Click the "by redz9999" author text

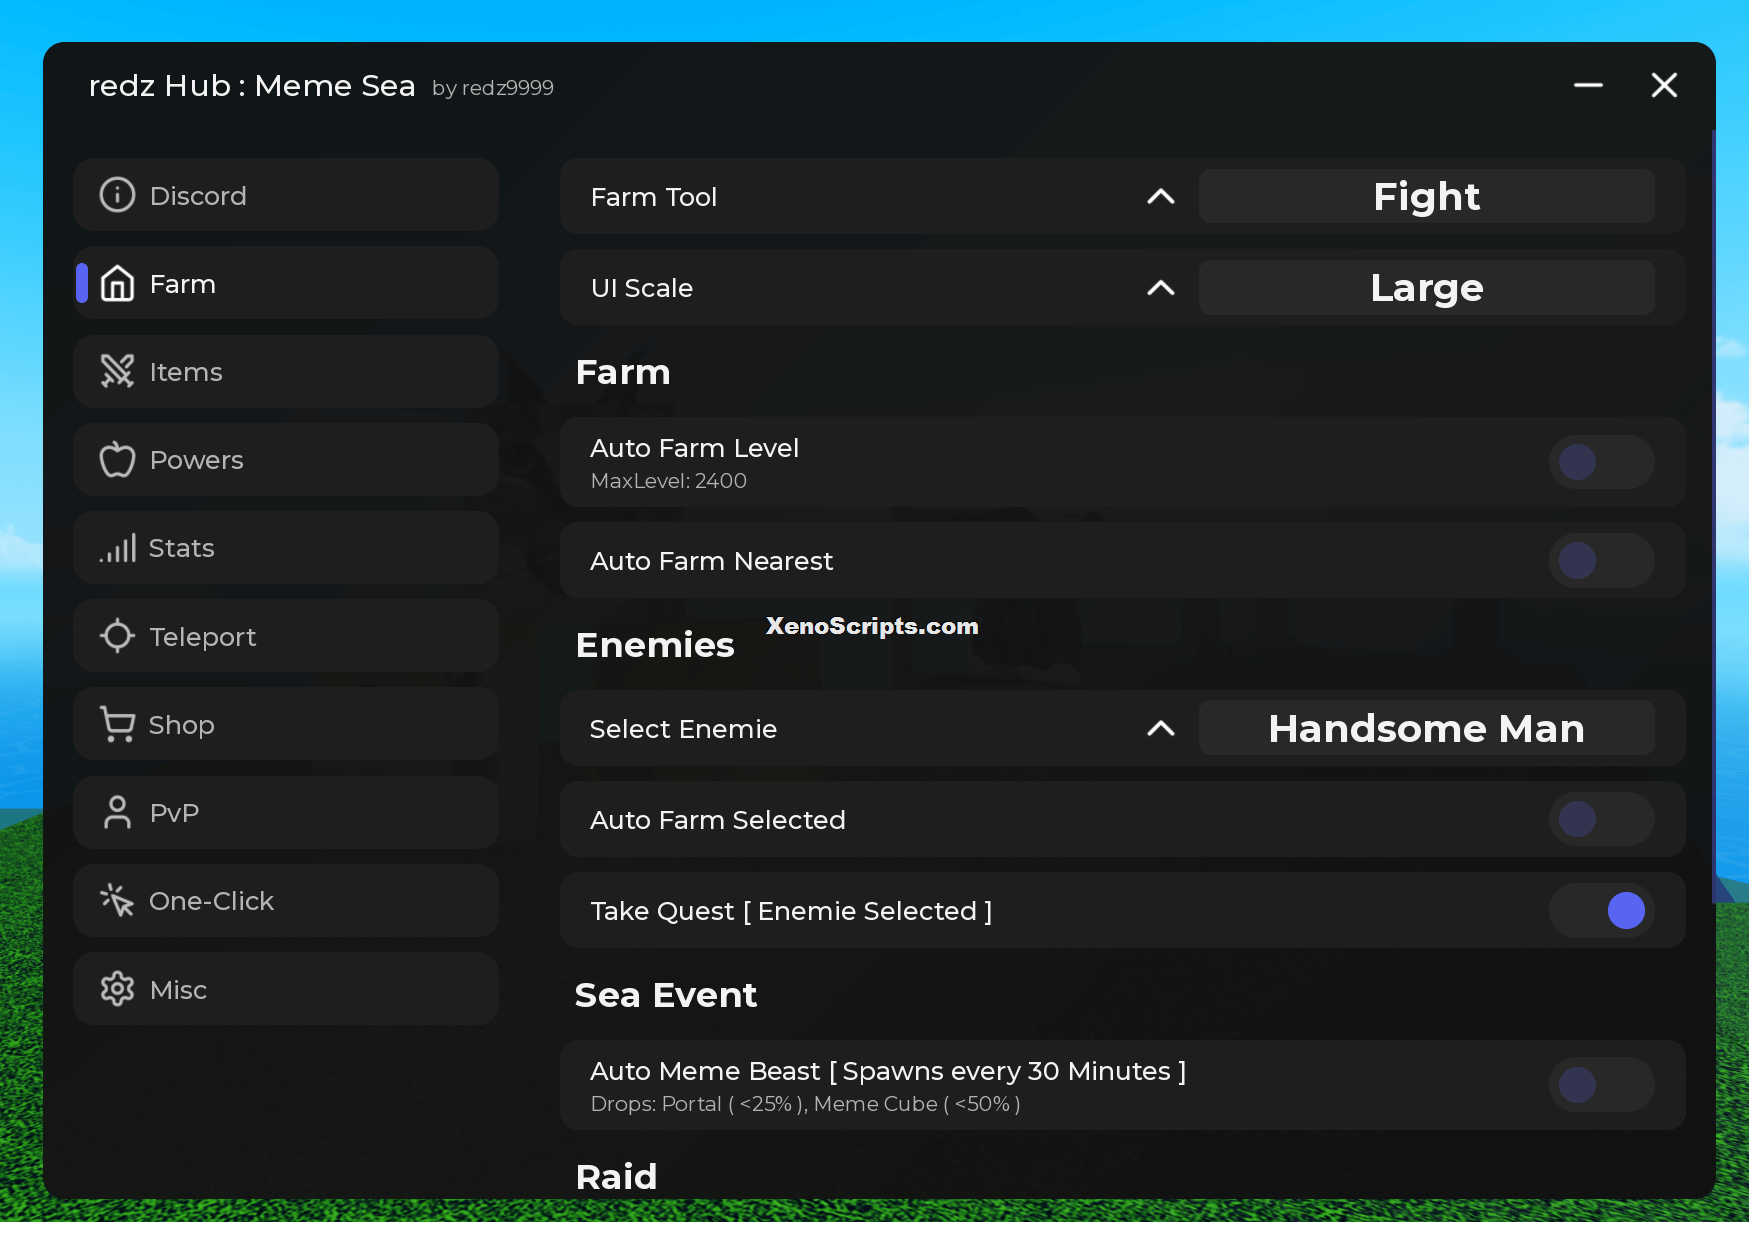pos(492,88)
